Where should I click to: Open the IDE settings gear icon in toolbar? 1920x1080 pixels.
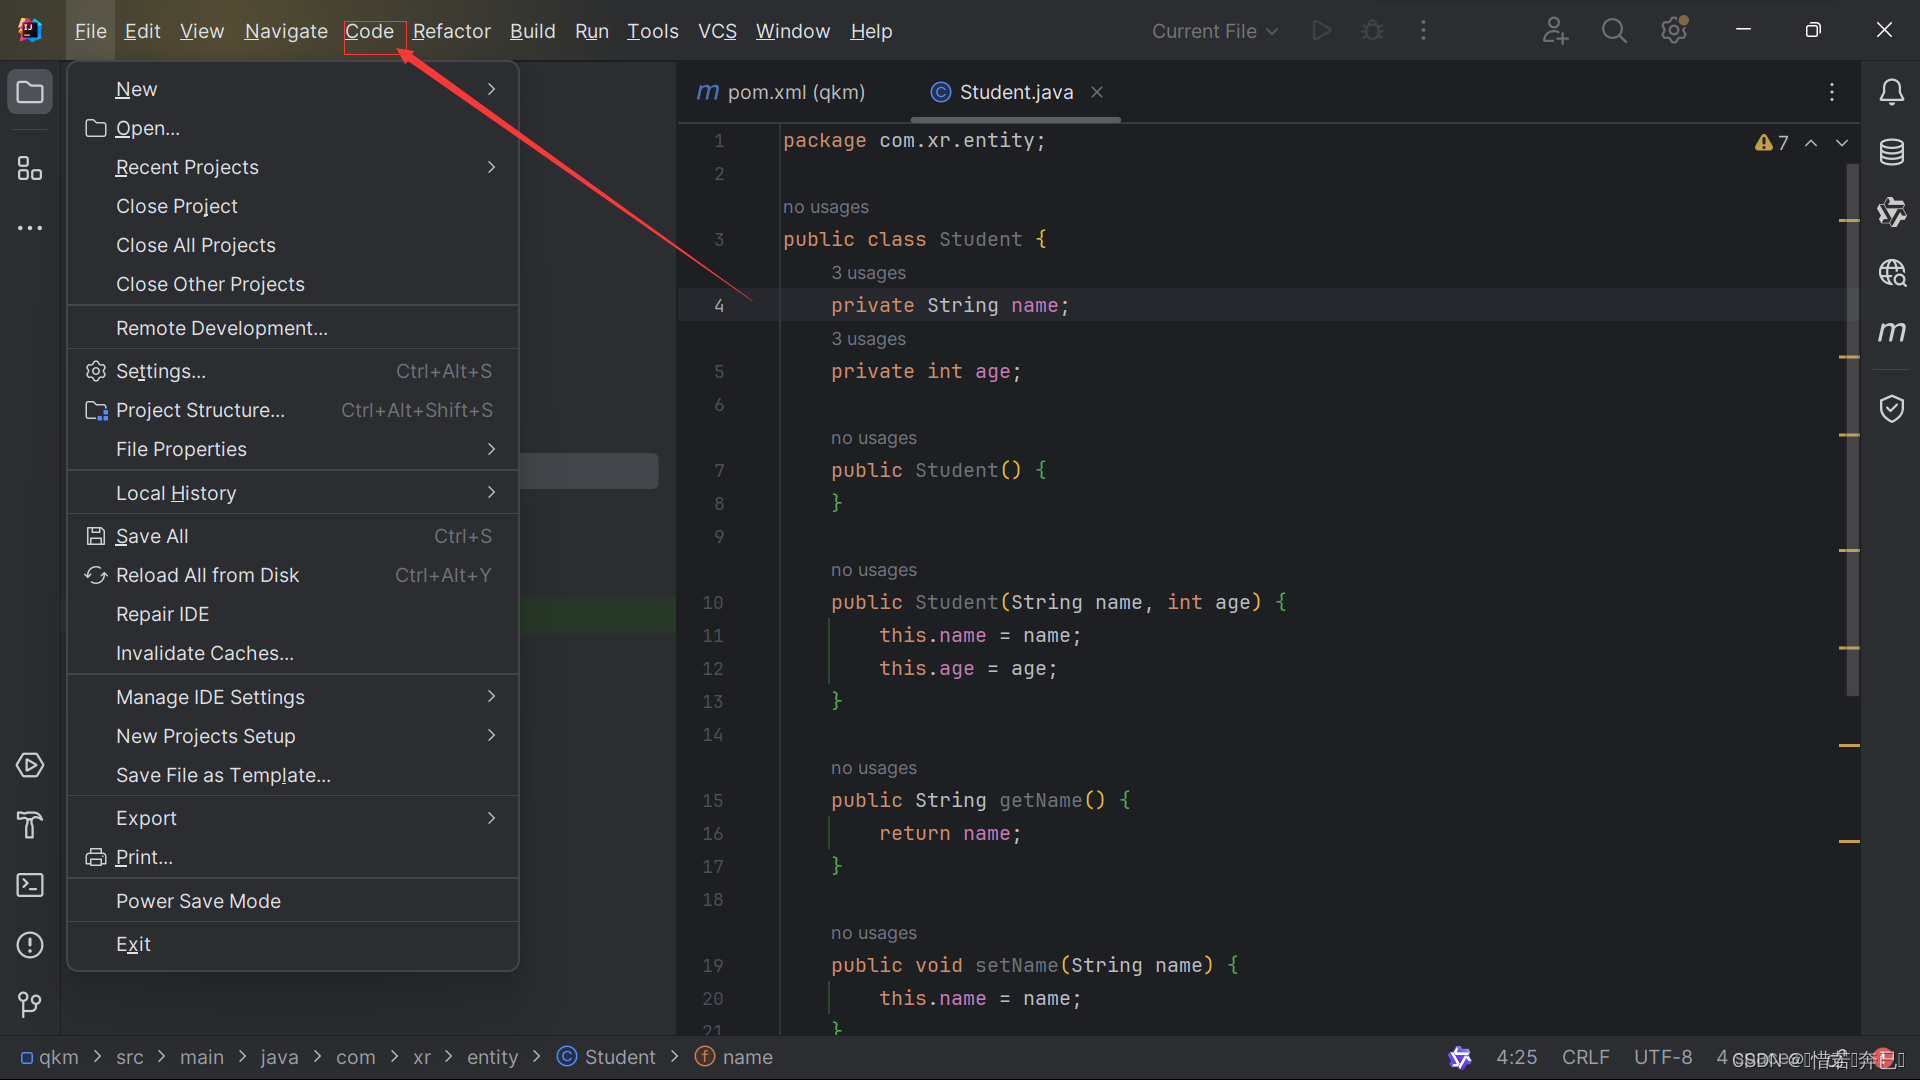1674,30
